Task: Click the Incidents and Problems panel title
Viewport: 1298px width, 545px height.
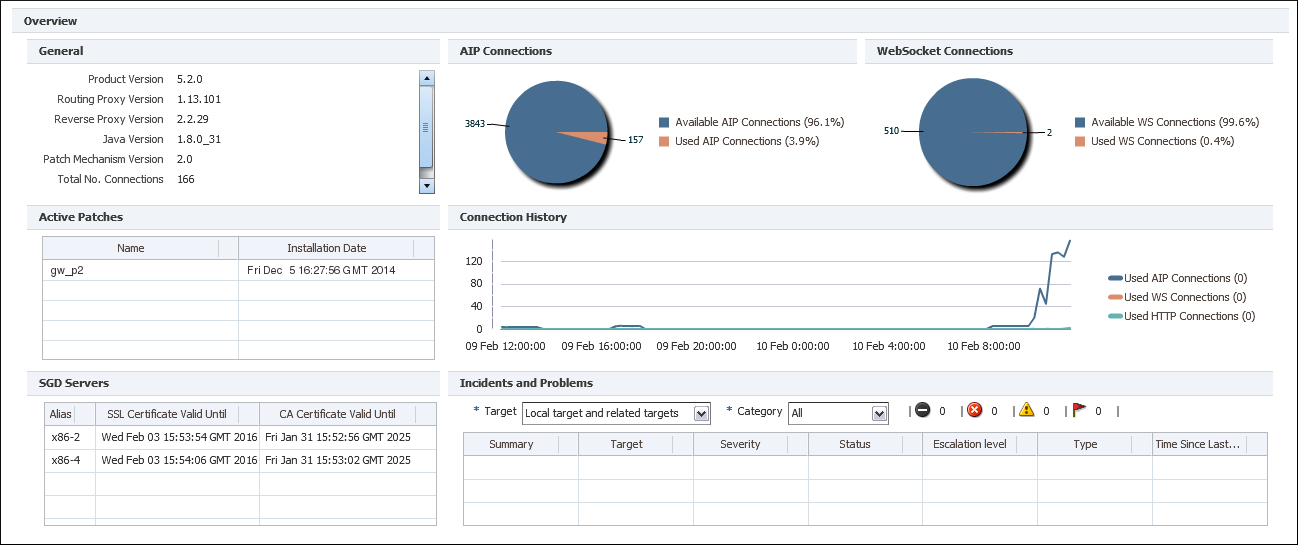Action: coord(526,383)
